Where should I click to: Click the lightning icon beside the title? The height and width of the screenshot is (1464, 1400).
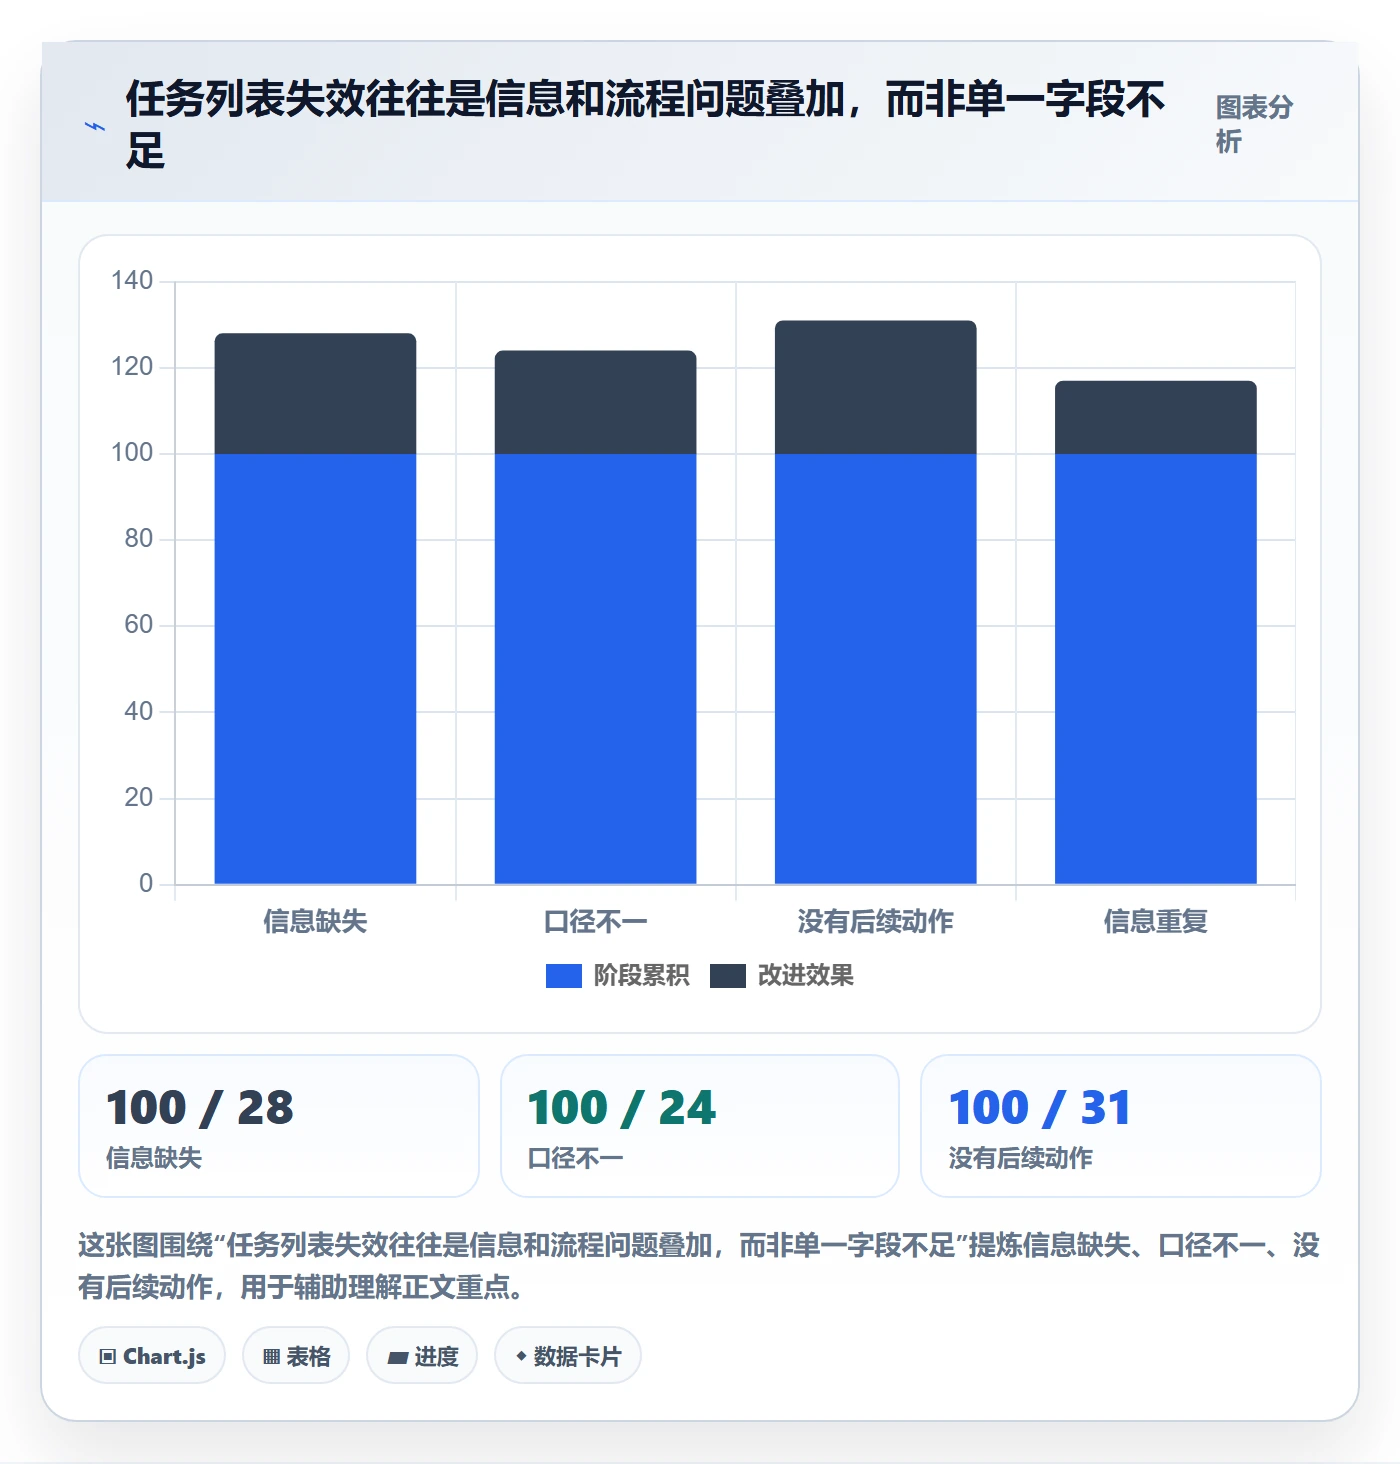95,127
